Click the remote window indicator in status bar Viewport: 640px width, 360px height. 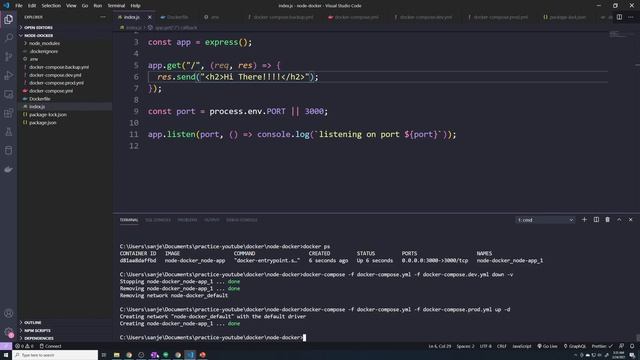click(6, 346)
